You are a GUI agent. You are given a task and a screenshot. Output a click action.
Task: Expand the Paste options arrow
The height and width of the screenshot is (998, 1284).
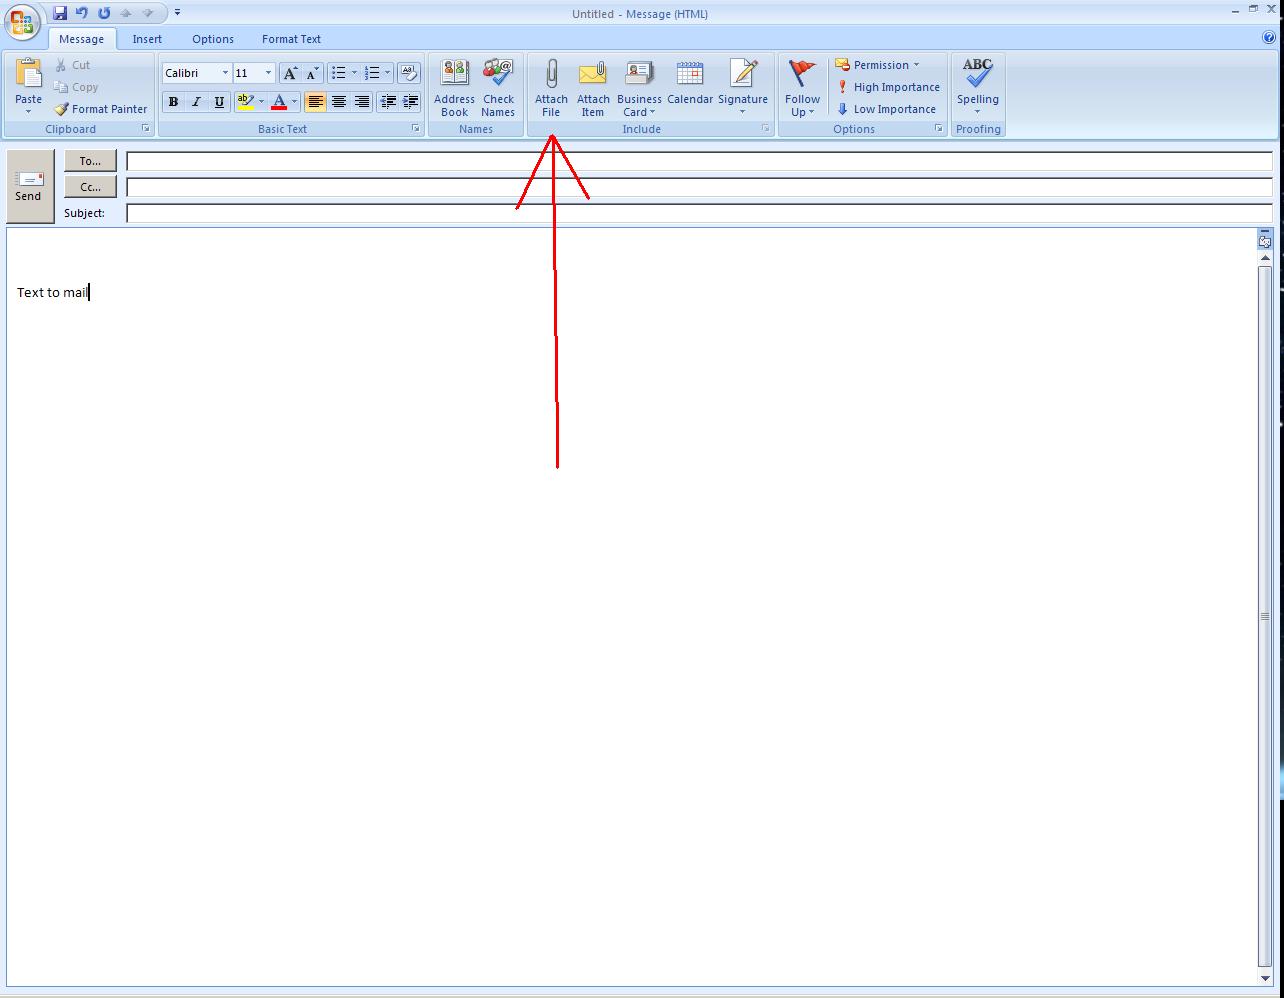pyautogui.click(x=29, y=111)
